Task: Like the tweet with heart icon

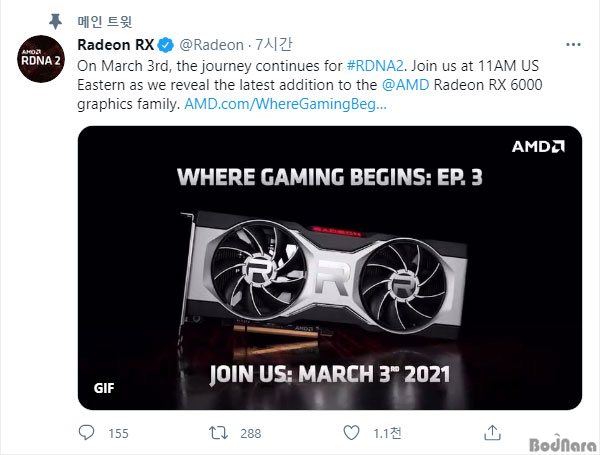Action: point(351,432)
